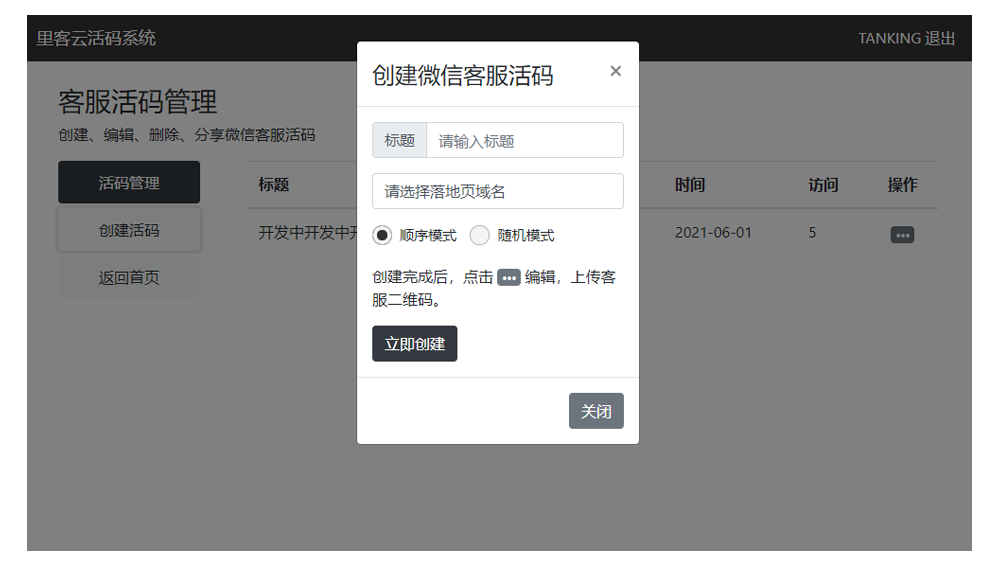Close the dialog with the × icon
This screenshot has height=566, width=999.
615,71
